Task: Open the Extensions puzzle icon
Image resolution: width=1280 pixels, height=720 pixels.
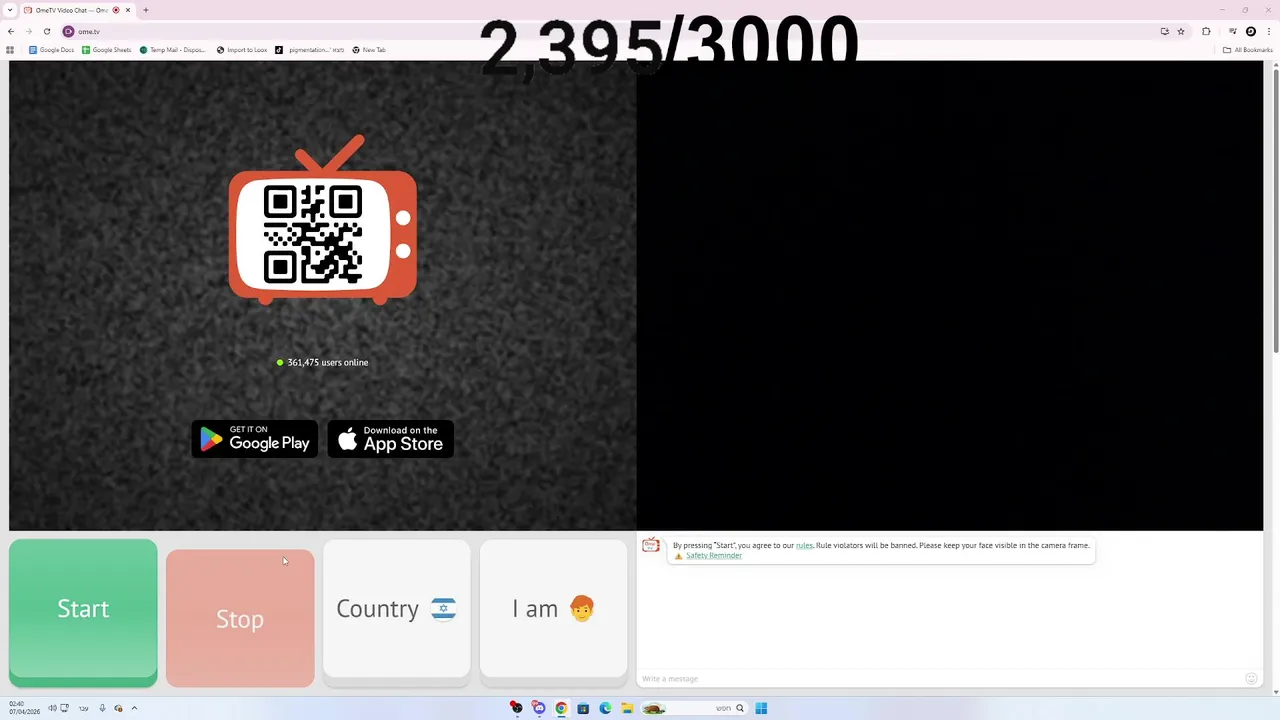Action: [x=1206, y=31]
